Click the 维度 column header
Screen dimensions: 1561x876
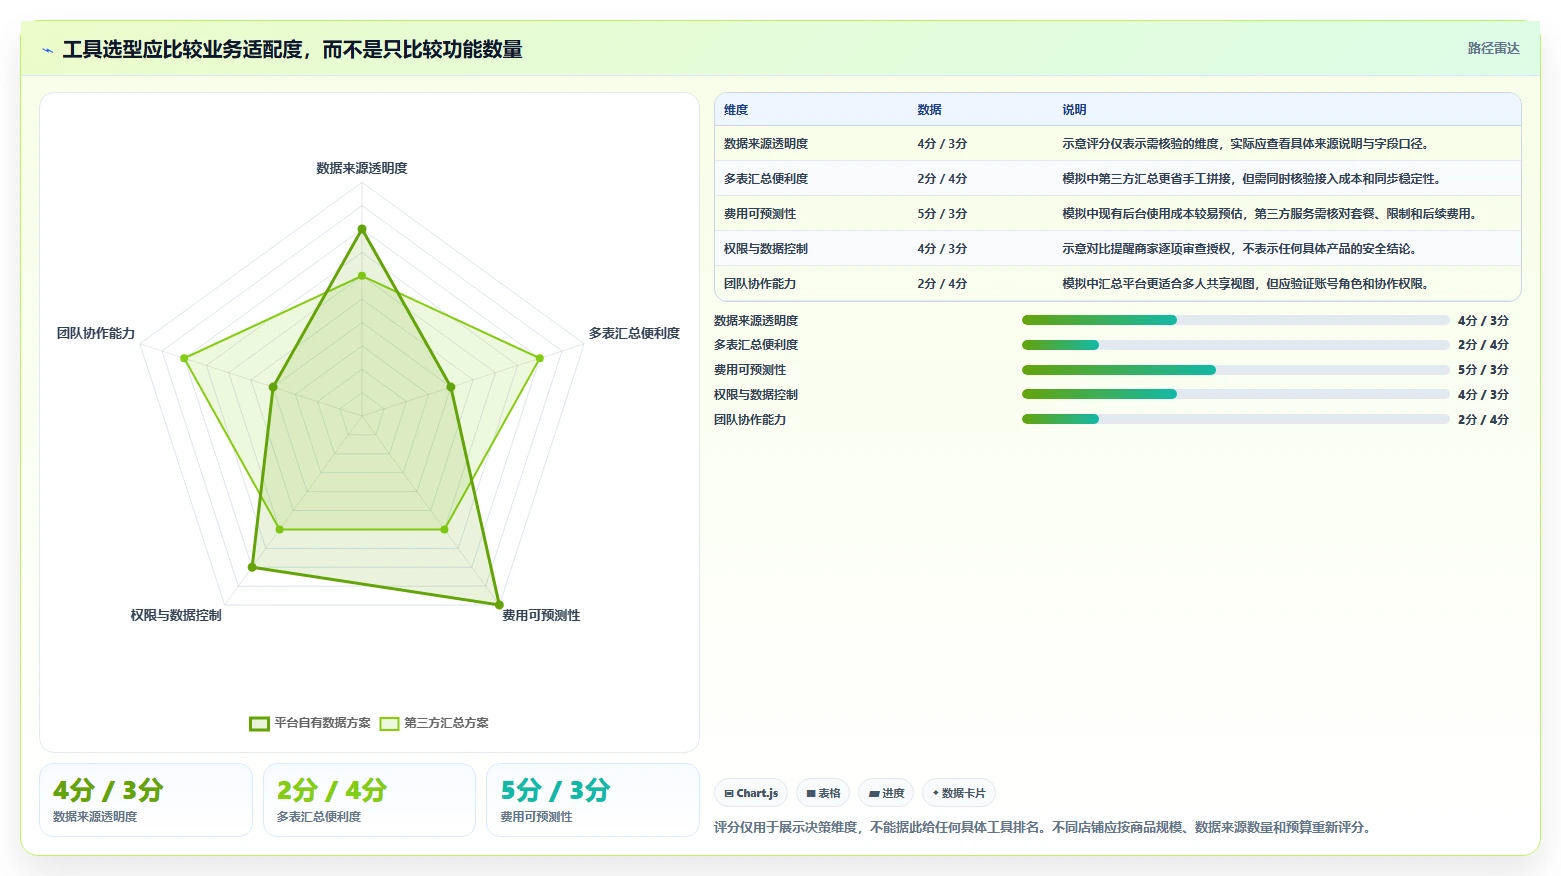(x=736, y=110)
